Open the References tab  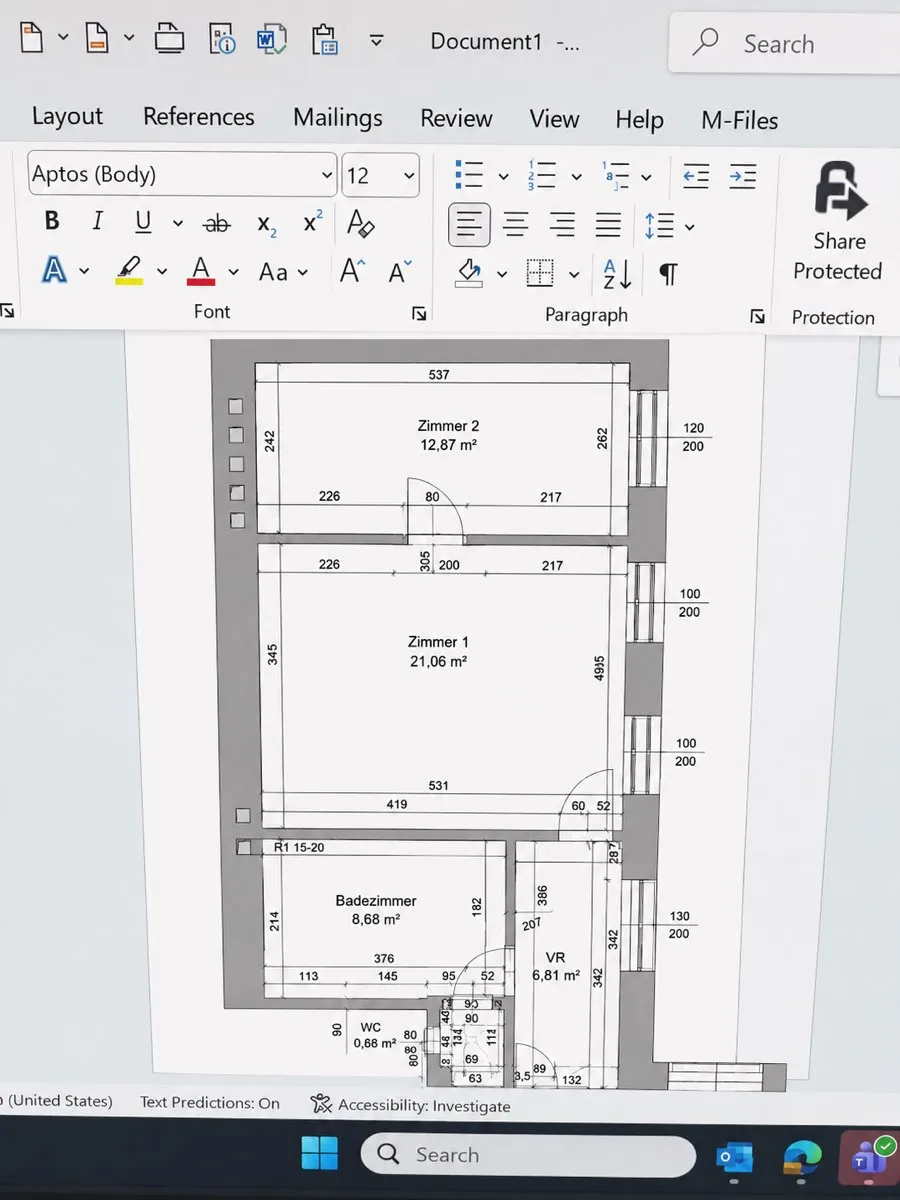click(198, 116)
